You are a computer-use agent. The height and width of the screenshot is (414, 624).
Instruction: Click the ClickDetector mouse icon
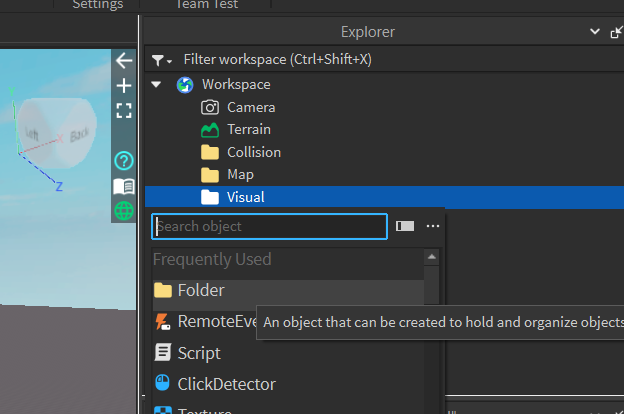point(162,383)
